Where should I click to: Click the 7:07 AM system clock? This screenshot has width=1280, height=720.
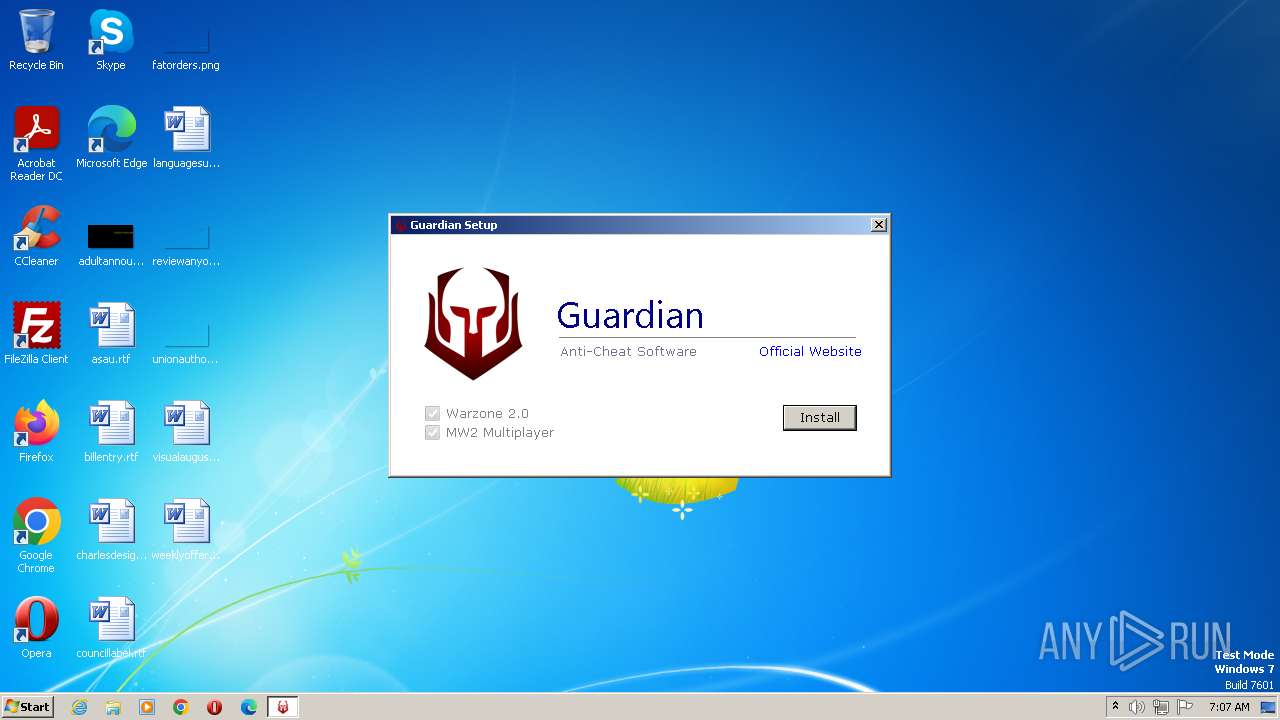(1229, 707)
